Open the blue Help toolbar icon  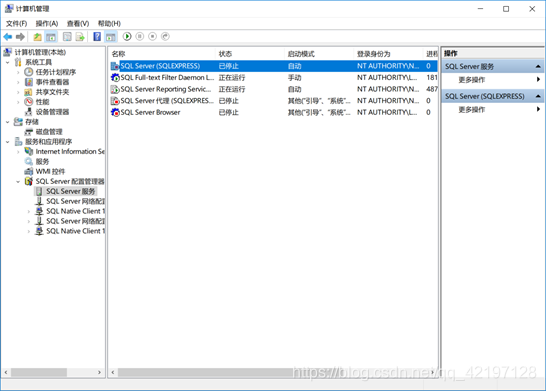97,37
